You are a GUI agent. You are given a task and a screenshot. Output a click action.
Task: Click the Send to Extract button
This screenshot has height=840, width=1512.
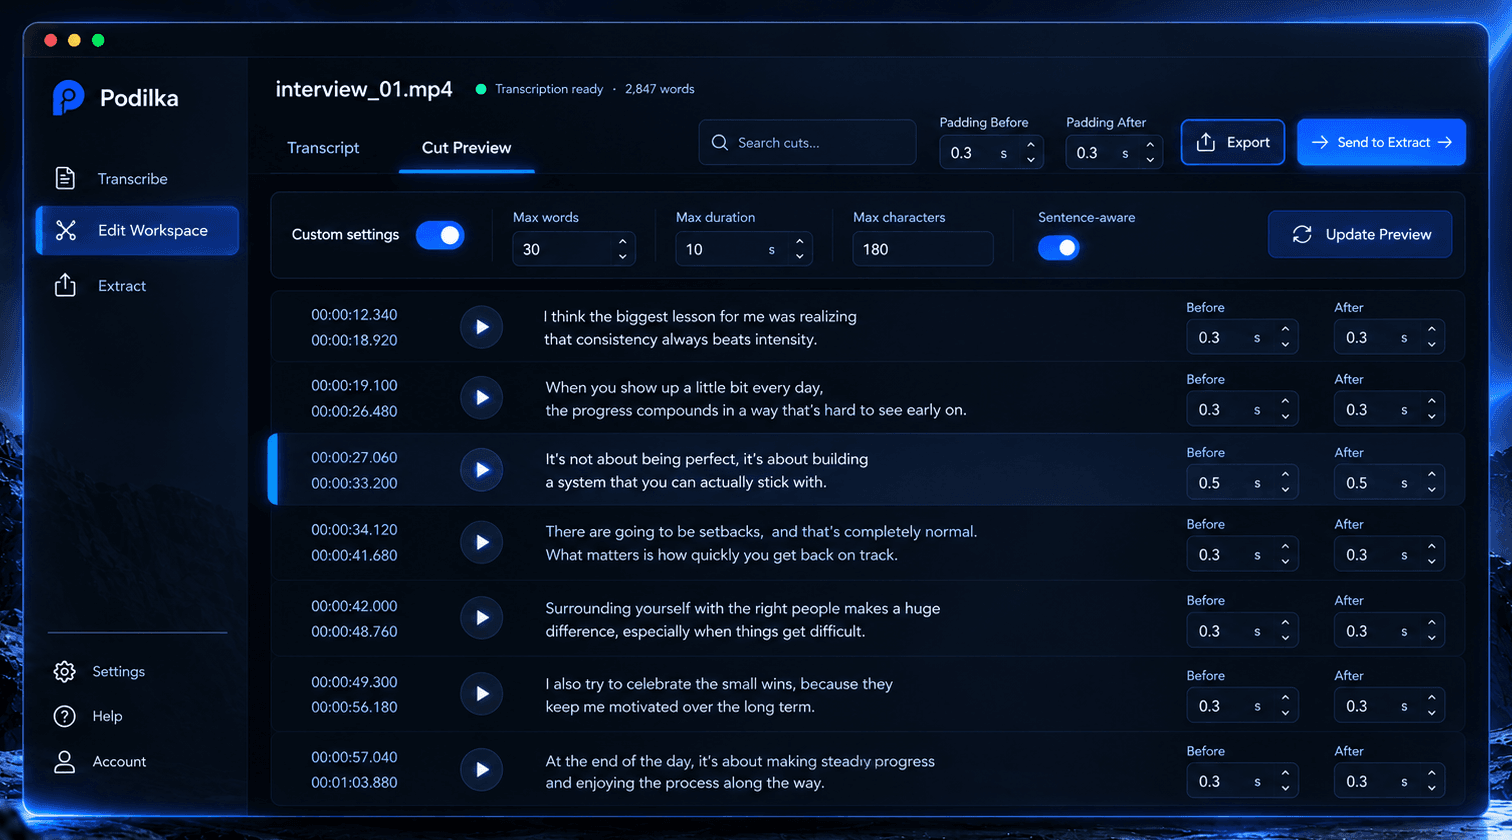[x=1381, y=142]
